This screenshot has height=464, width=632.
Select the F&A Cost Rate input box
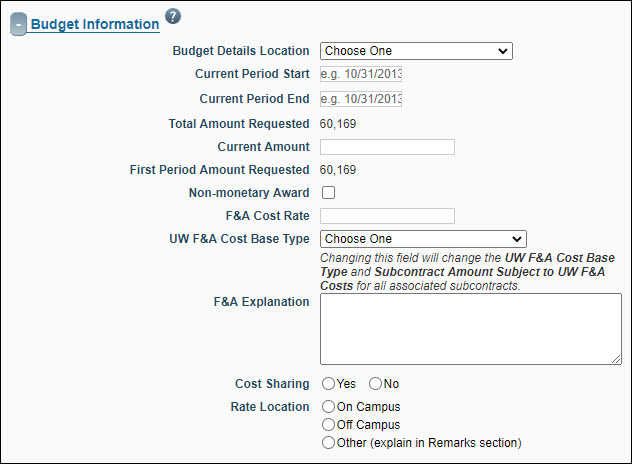(x=387, y=216)
